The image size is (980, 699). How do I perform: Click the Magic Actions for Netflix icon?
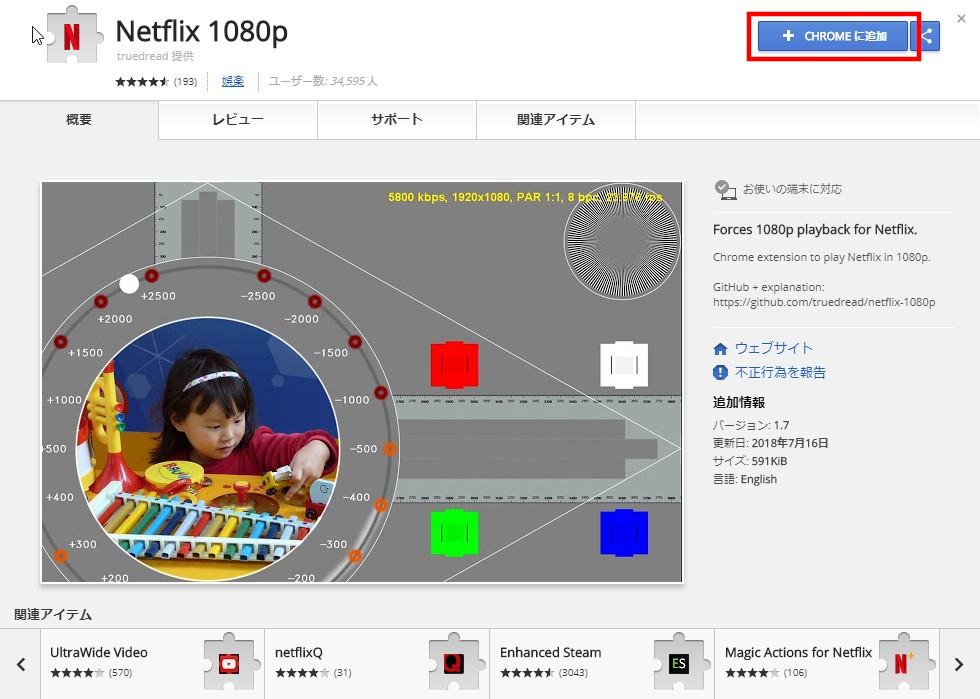click(x=904, y=662)
